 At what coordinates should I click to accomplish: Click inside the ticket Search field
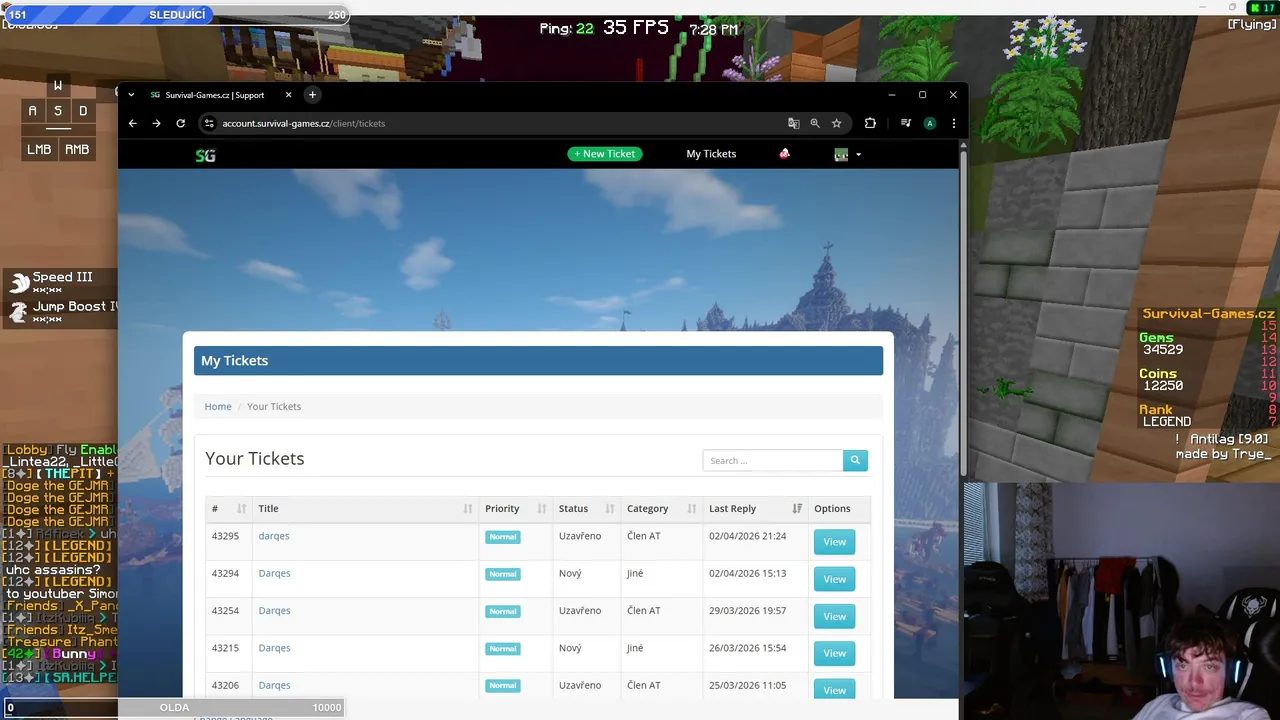(x=772, y=460)
